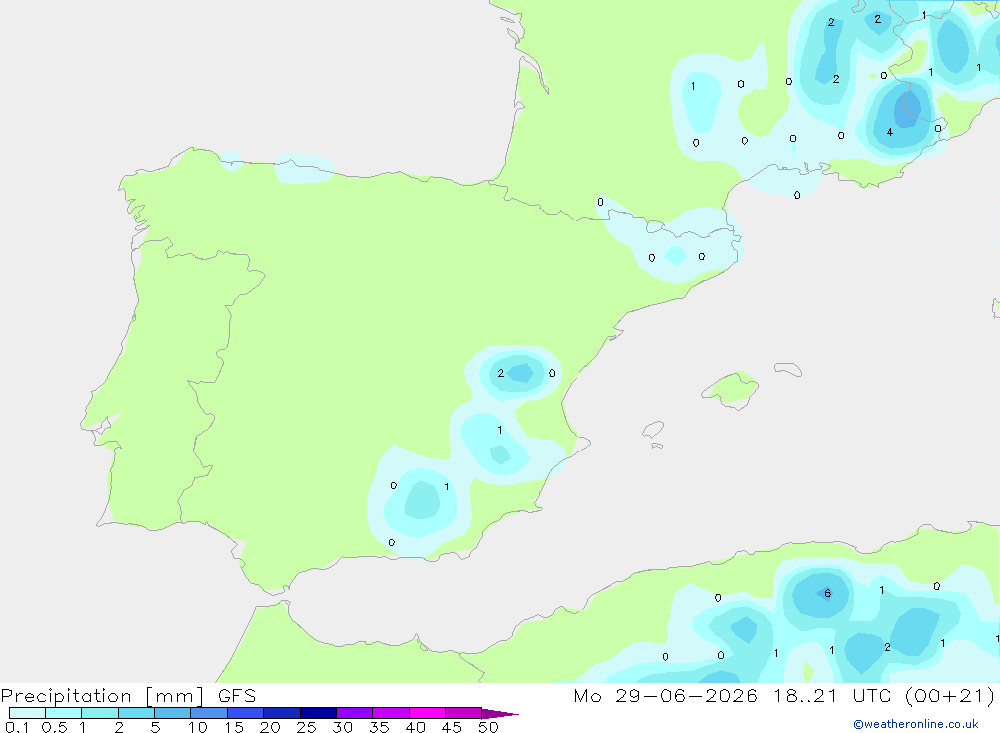Screen dimensions: 1000x733
Task: Choose the 15–20 mm royal blue swatch
Action: [246, 713]
